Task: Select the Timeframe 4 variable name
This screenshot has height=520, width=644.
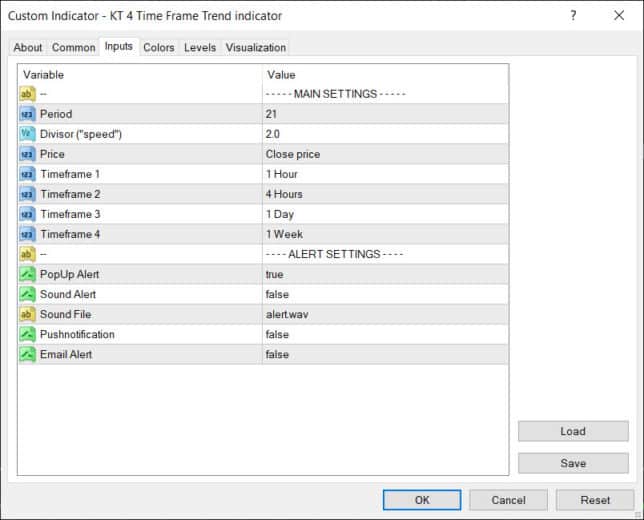Action: 70,235
